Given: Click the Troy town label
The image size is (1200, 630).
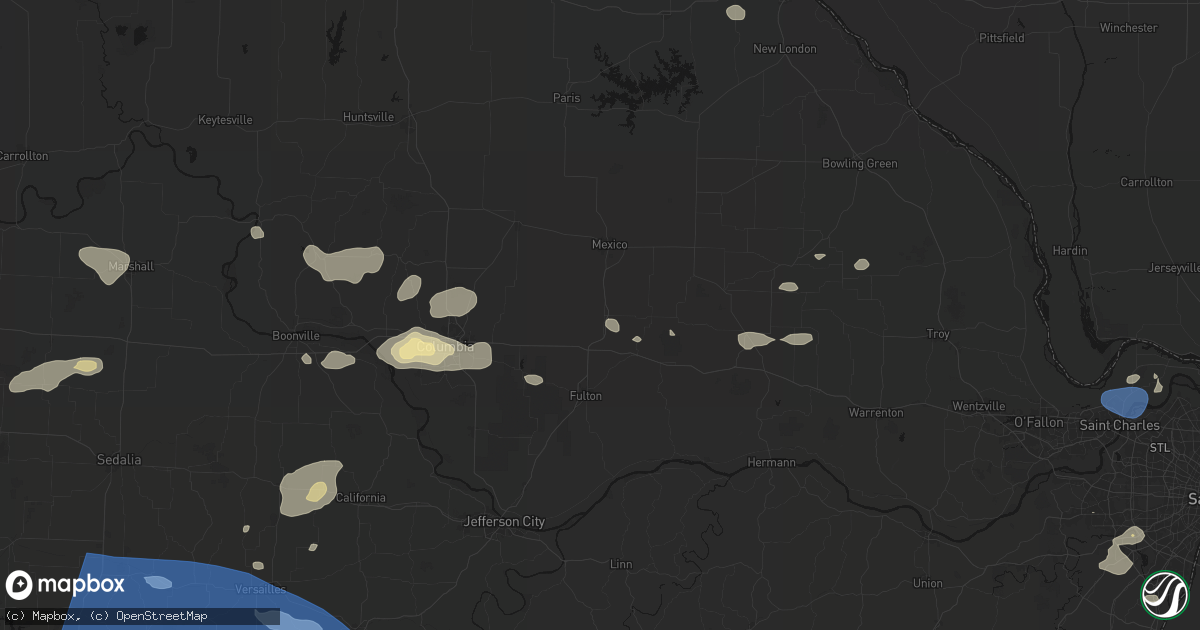Looking at the screenshot, I should coord(938,334).
